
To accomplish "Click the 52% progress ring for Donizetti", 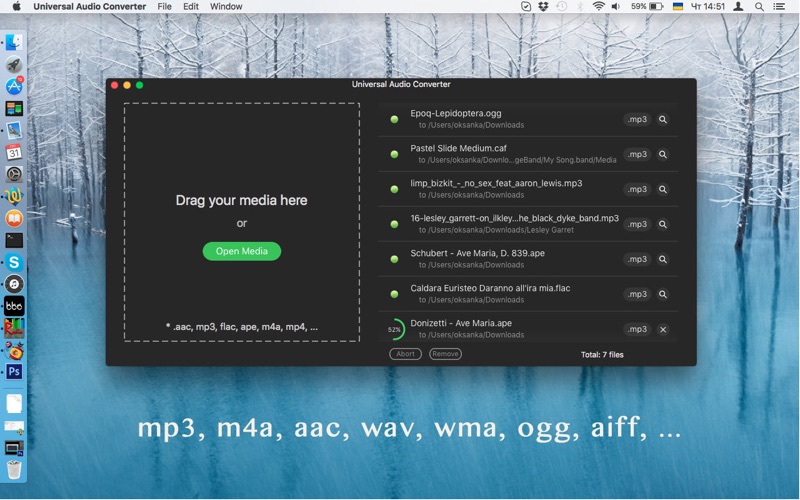I will (x=394, y=329).
